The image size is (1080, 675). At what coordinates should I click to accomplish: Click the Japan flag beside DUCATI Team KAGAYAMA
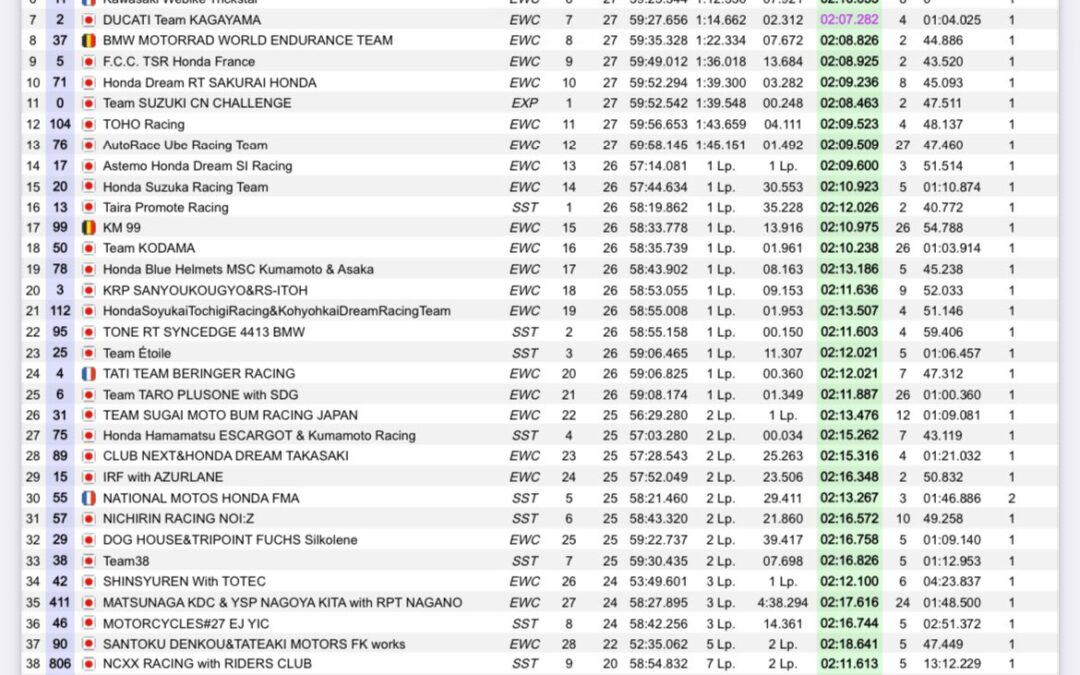(x=88, y=20)
